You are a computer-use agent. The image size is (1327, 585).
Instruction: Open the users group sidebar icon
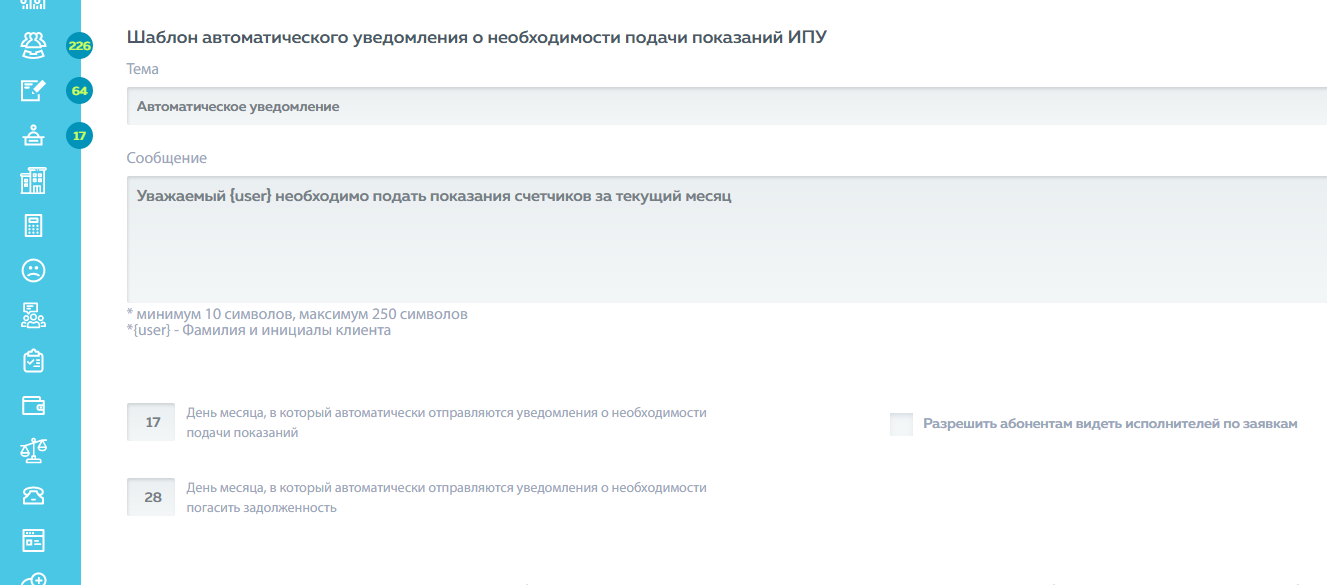click(x=34, y=45)
